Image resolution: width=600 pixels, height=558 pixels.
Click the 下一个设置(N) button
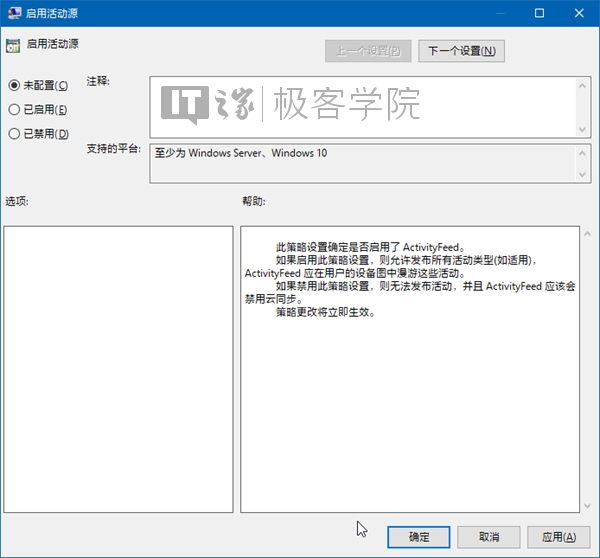pos(461,51)
